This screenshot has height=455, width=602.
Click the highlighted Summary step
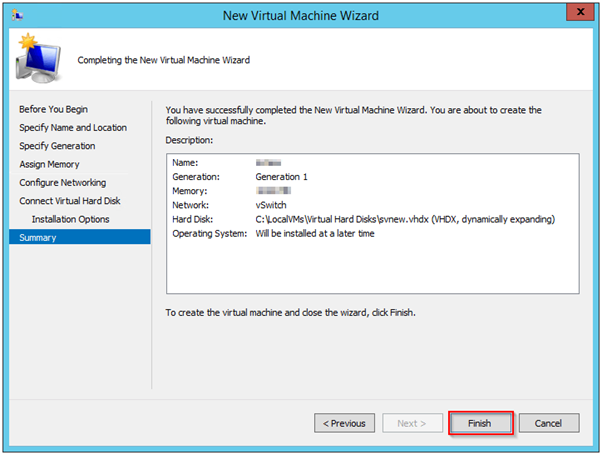[38, 237]
